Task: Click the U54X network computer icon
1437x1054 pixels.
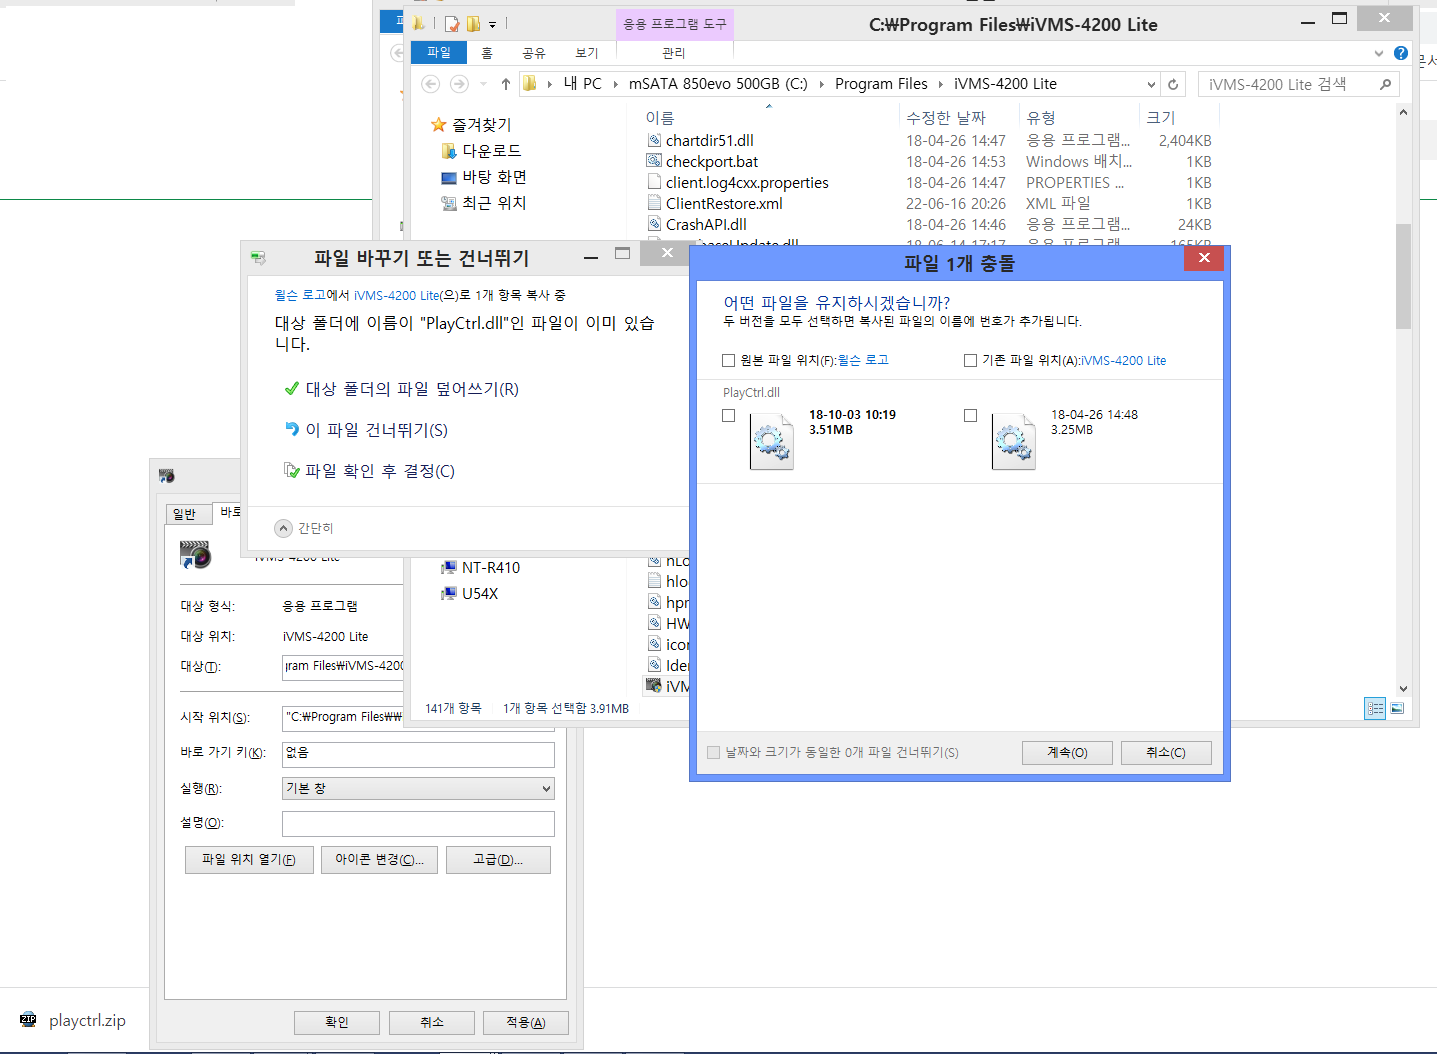Action: pyautogui.click(x=449, y=593)
